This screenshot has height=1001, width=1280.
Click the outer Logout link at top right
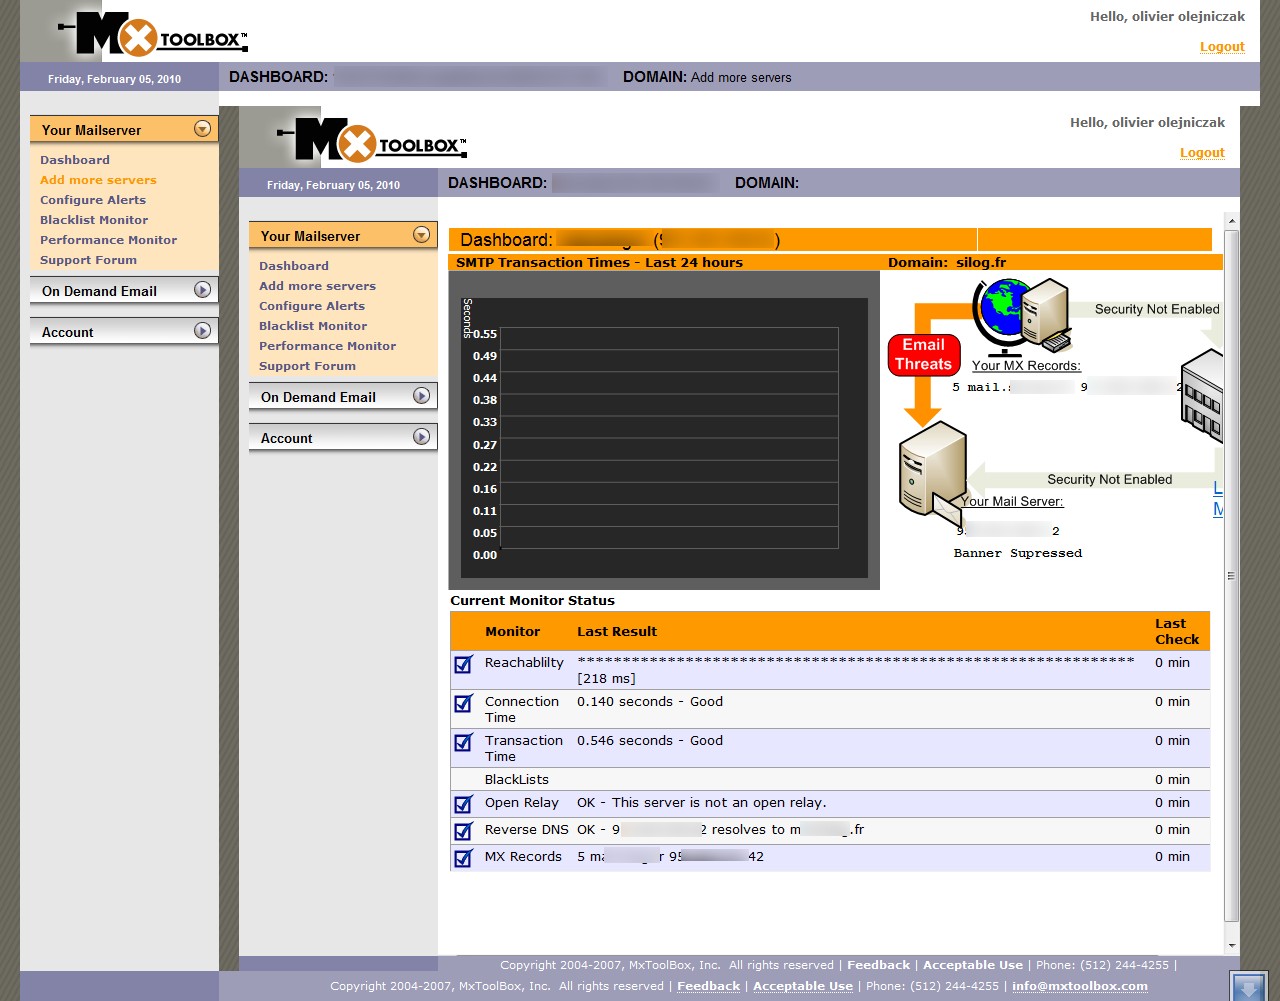(1222, 47)
